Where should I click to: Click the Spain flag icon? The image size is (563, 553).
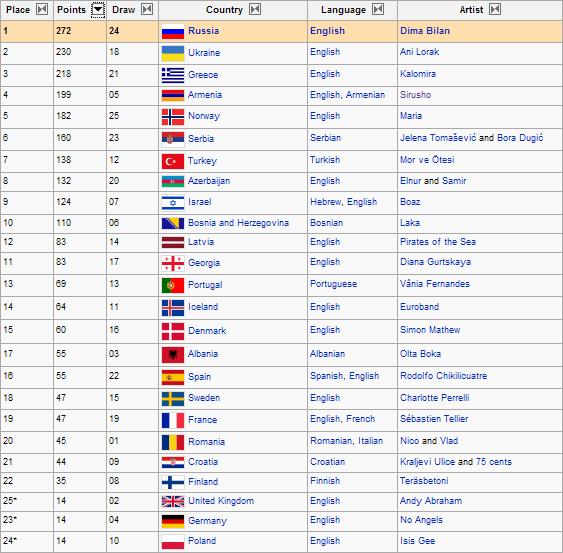173,377
